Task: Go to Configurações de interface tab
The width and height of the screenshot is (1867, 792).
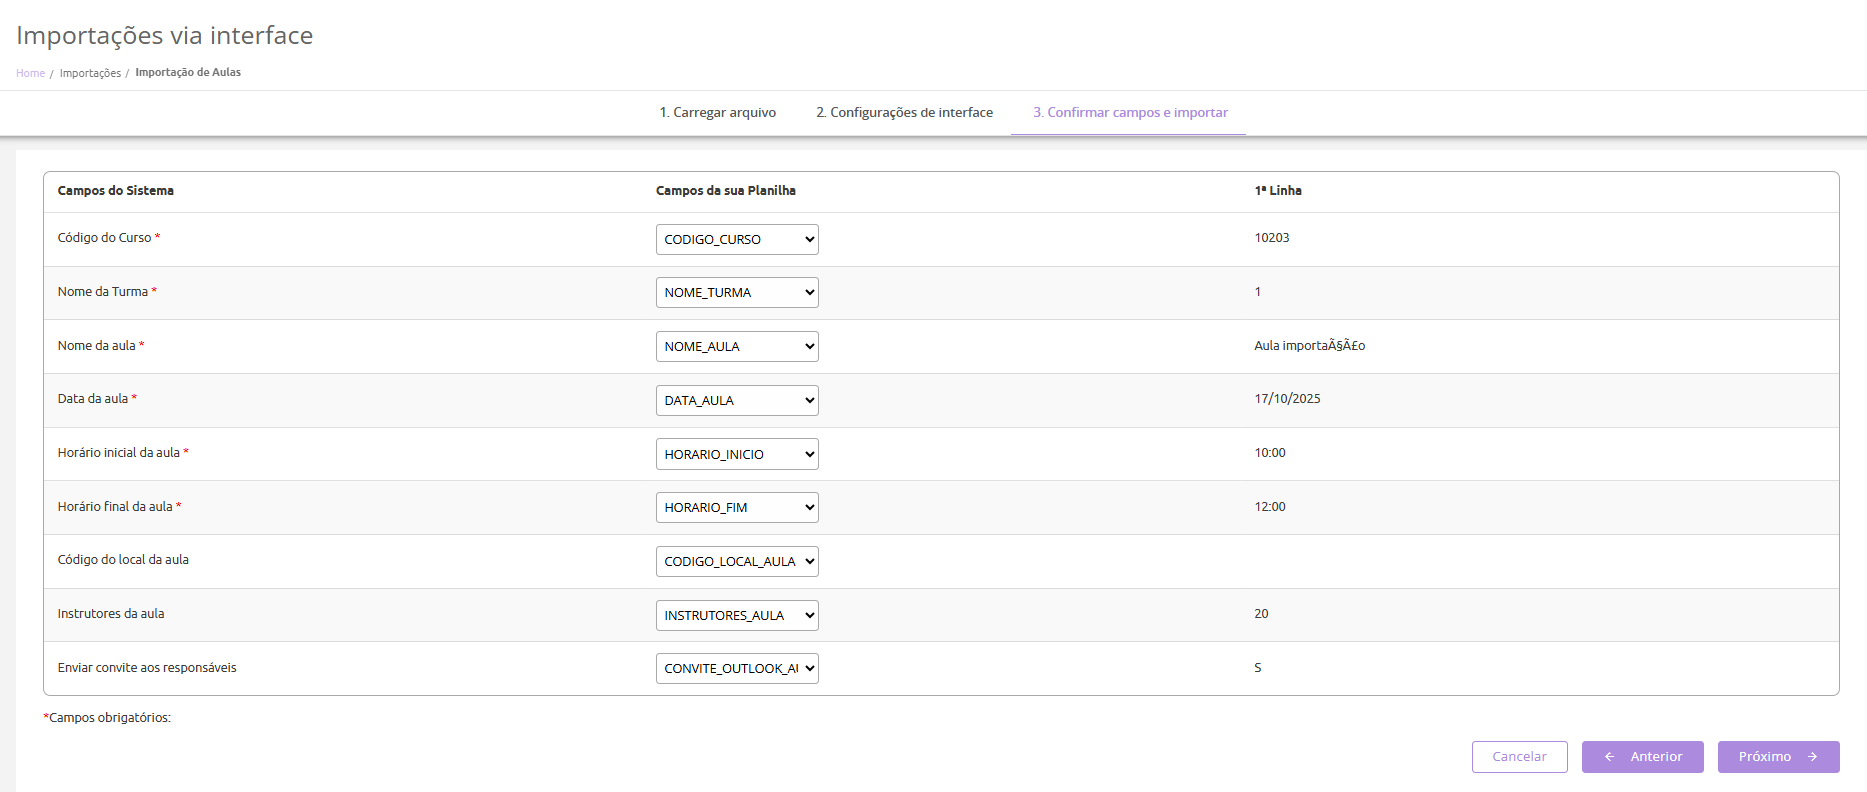Action: [904, 113]
